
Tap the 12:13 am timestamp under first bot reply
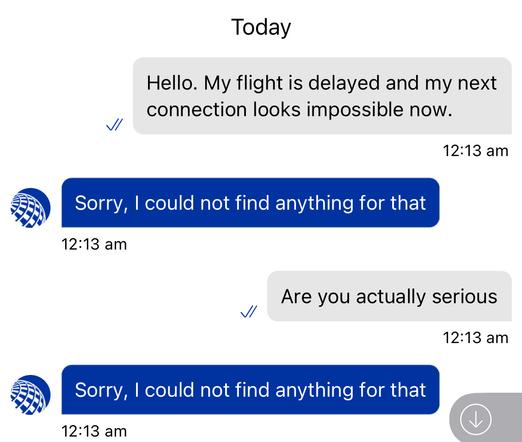click(94, 244)
